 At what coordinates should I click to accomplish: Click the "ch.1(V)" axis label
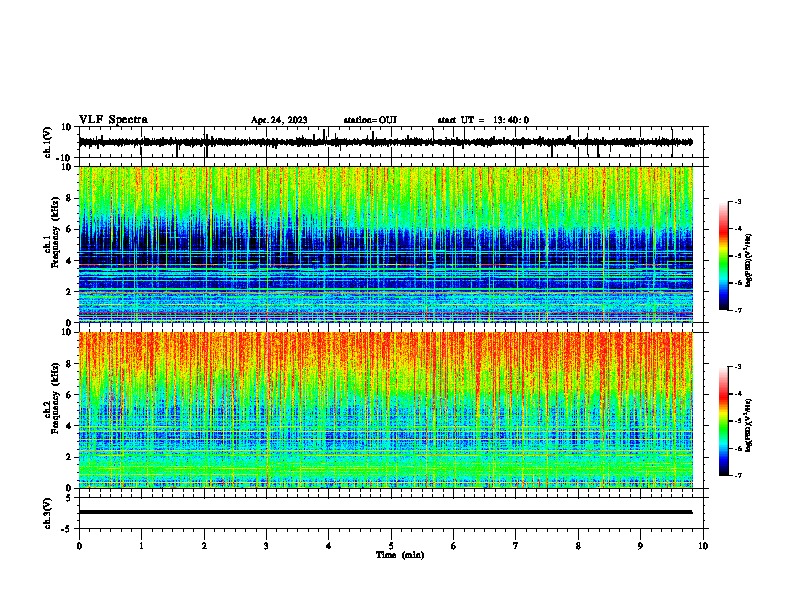[48, 142]
